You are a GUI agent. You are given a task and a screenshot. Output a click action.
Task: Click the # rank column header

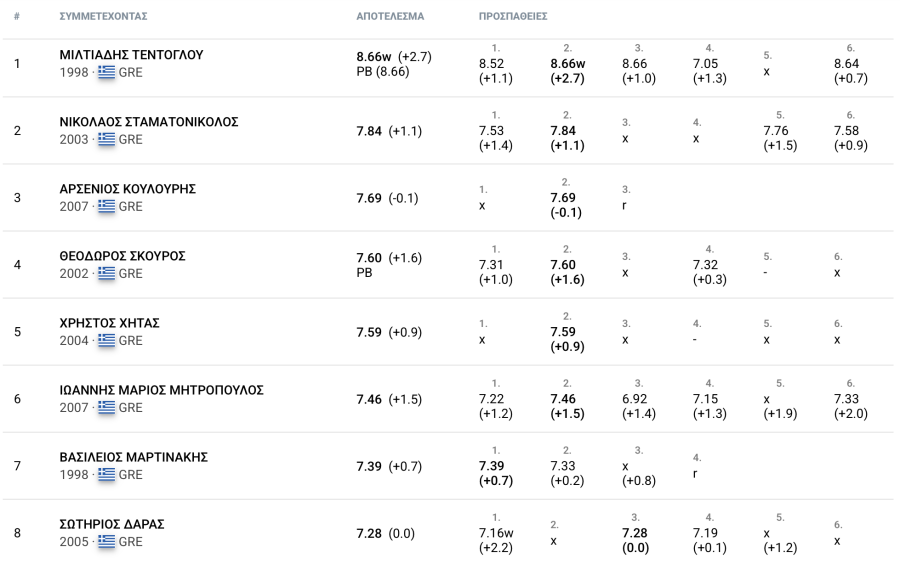17,17
